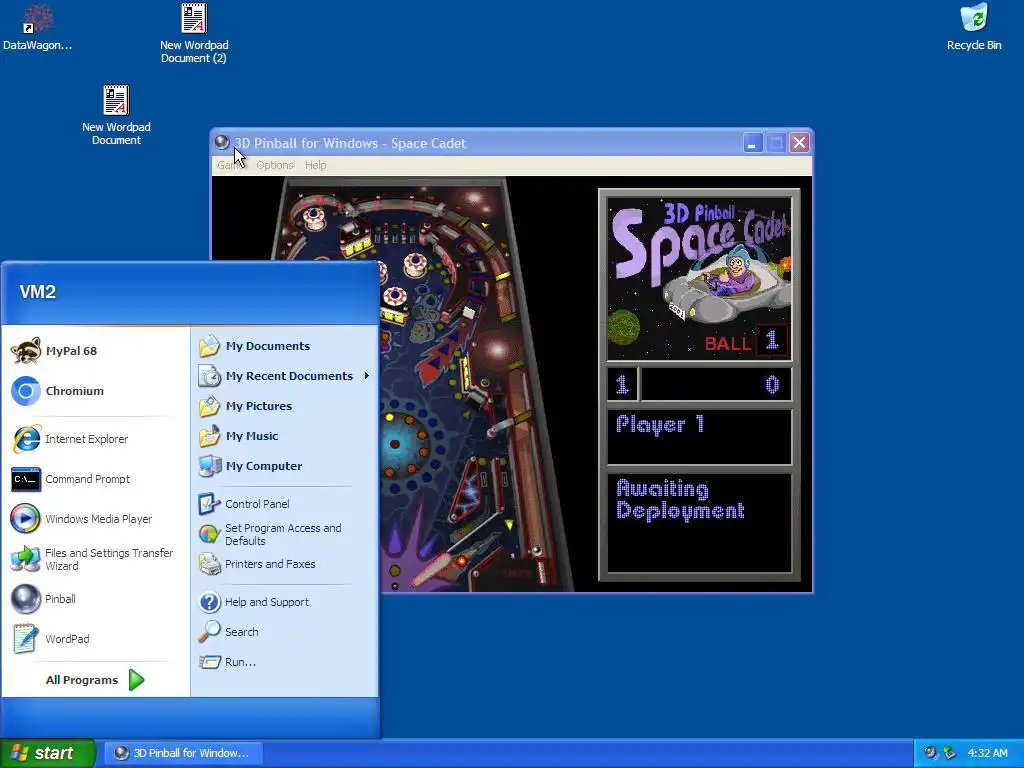This screenshot has height=768, width=1024.
Task: Open the Help menu in Pinball
Action: 315,165
